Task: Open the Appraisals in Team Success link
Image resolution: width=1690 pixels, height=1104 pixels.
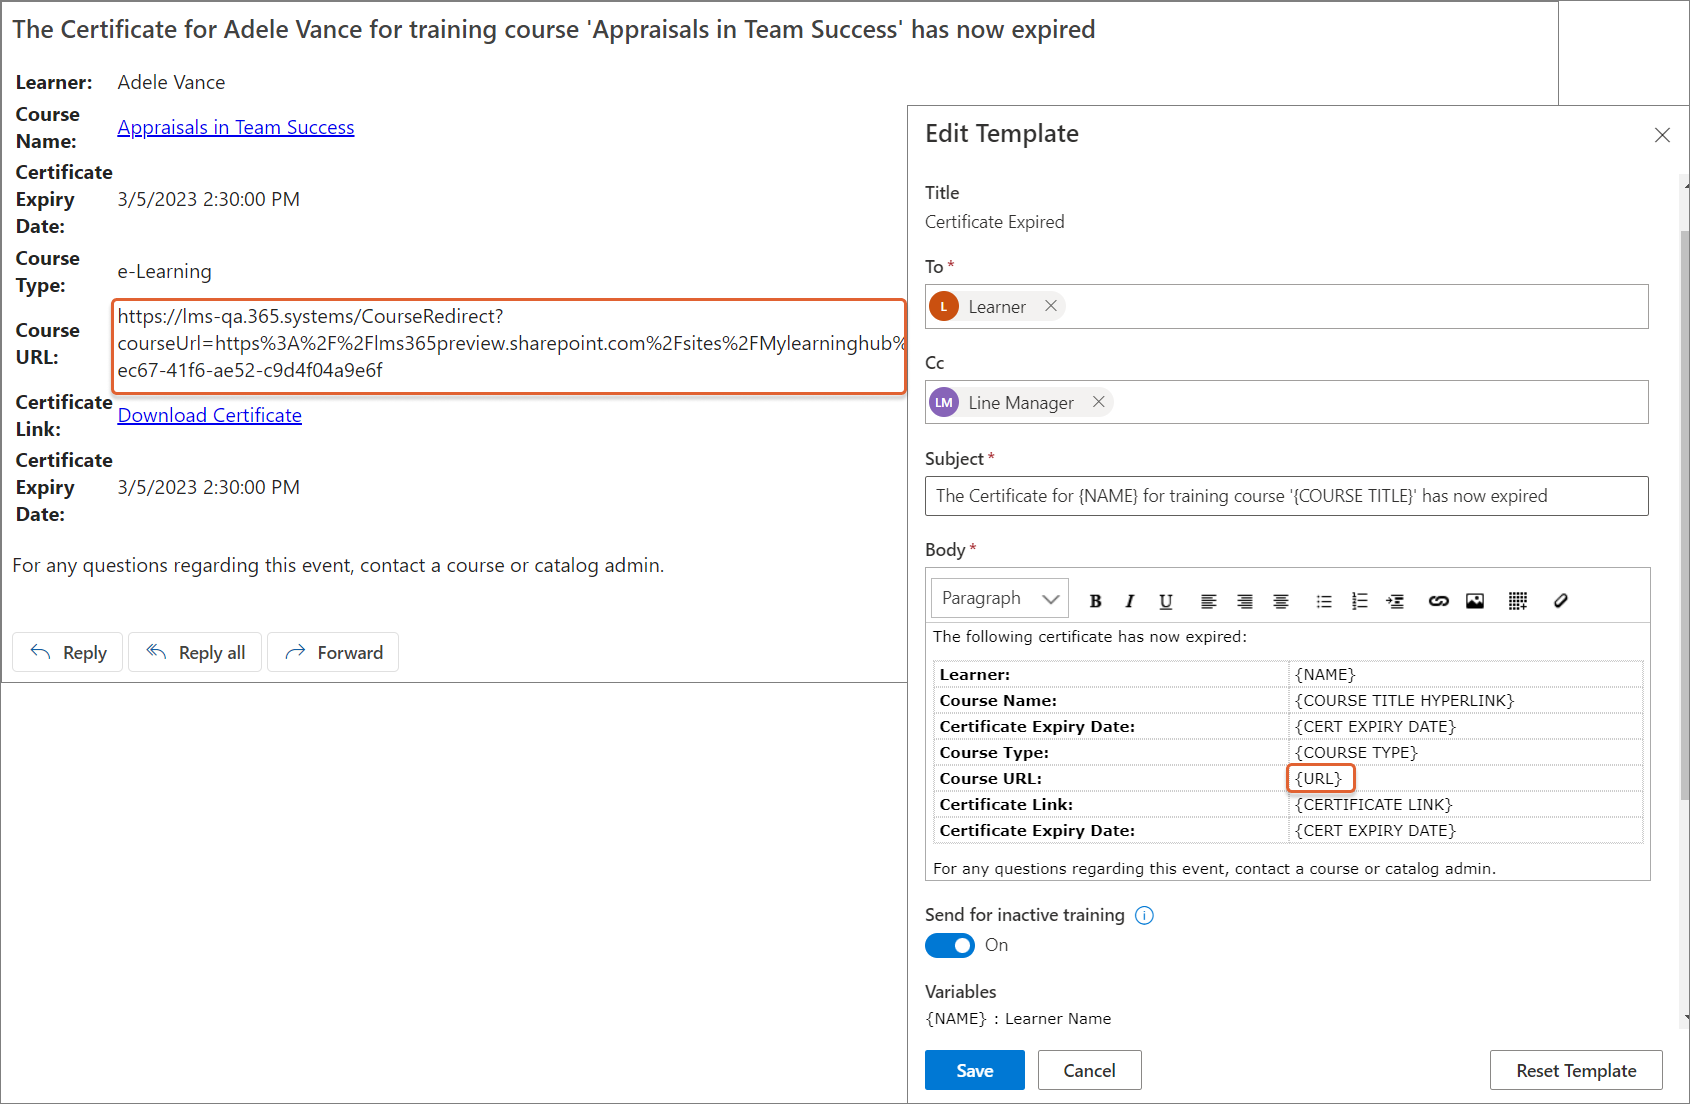Action: (x=236, y=127)
